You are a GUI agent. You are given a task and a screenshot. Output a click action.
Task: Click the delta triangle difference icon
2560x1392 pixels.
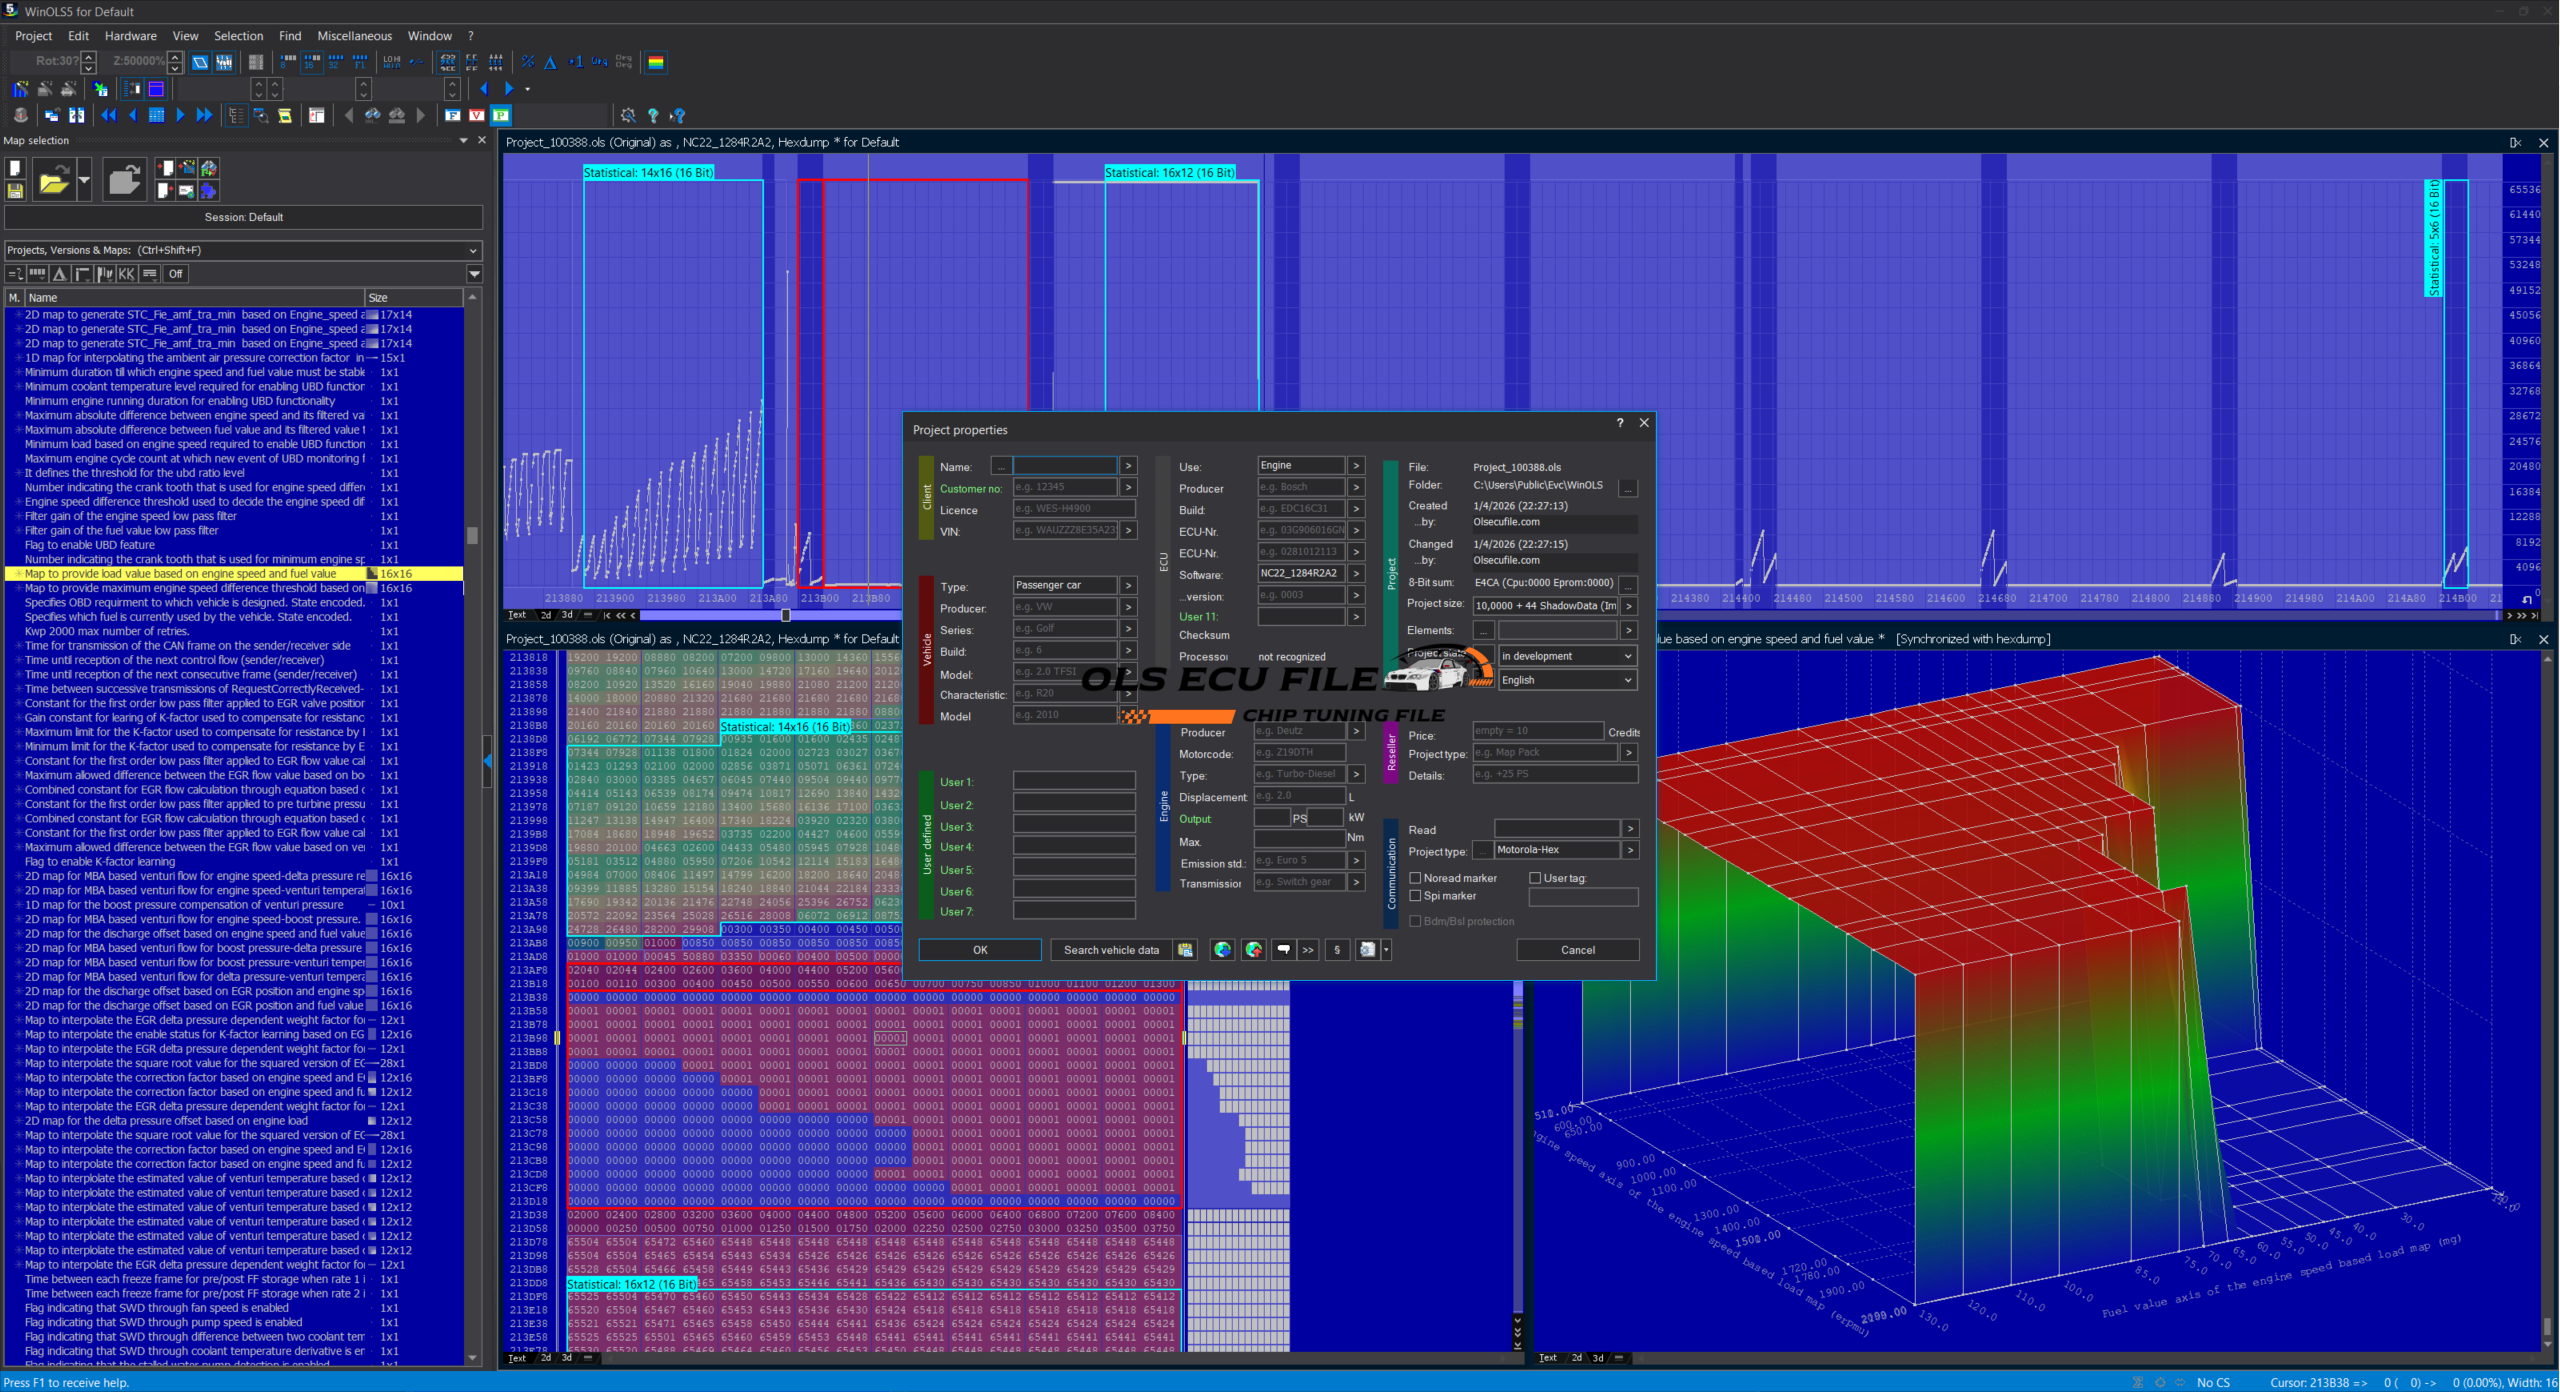coord(551,62)
